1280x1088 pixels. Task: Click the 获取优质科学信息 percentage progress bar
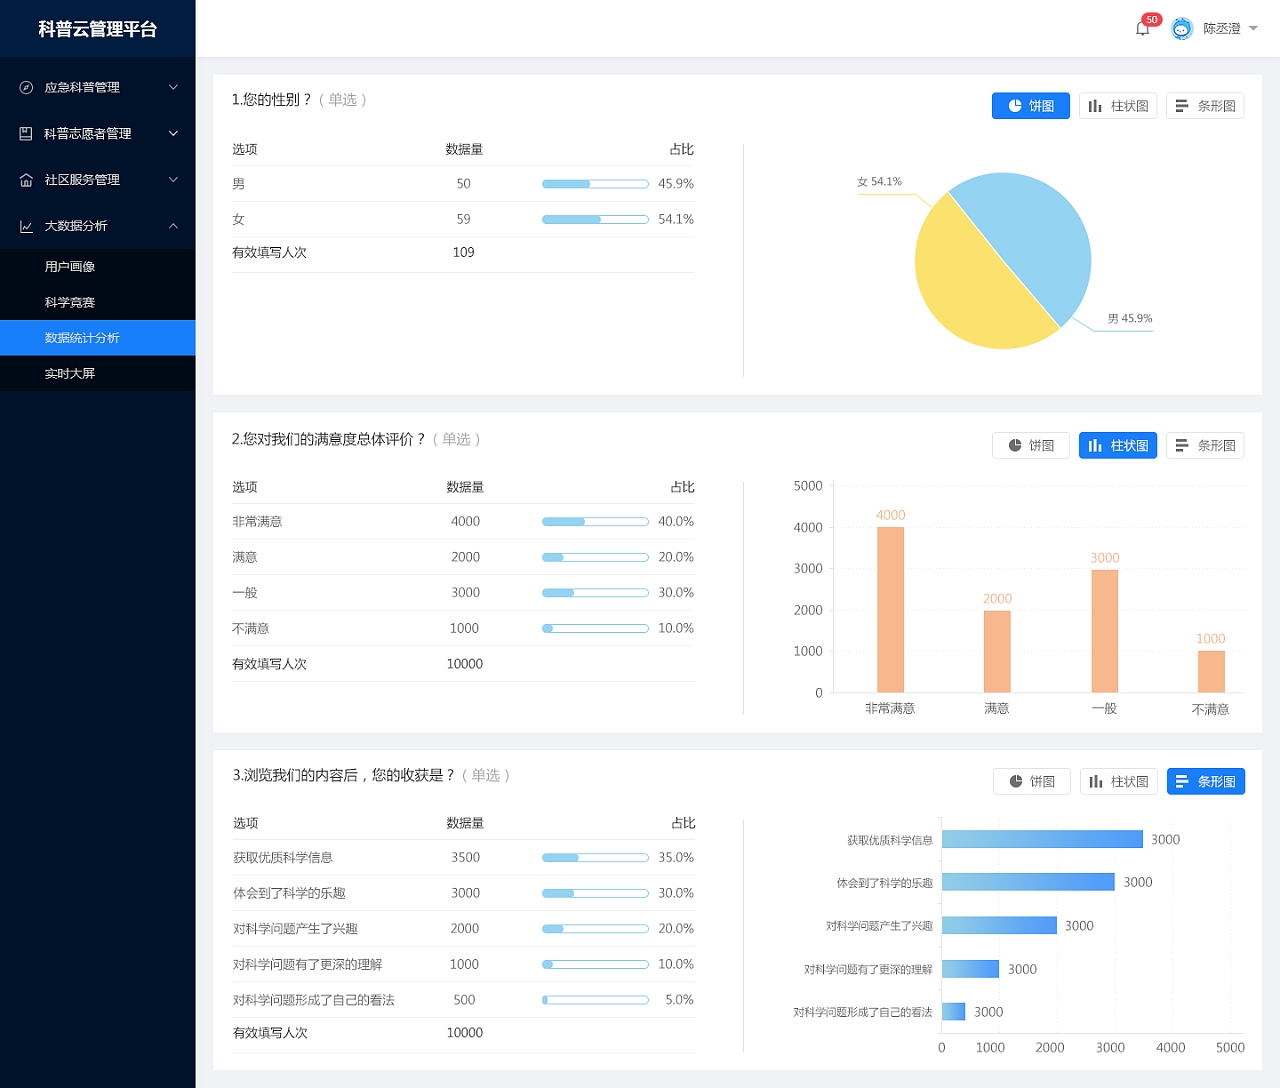click(595, 858)
